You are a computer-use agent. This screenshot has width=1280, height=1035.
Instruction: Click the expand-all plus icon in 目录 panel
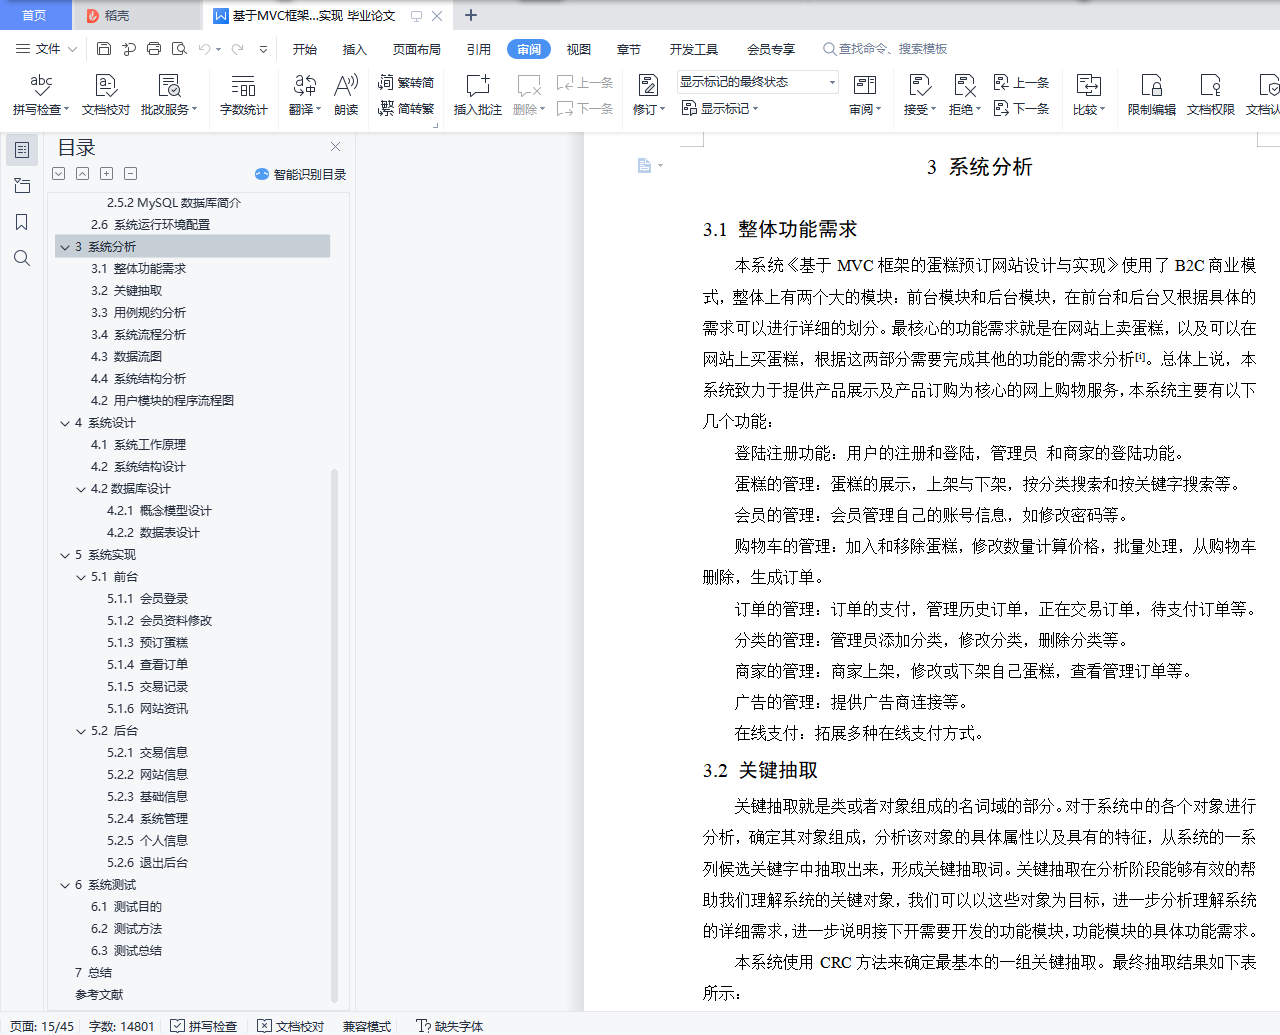pyautogui.click(x=106, y=173)
